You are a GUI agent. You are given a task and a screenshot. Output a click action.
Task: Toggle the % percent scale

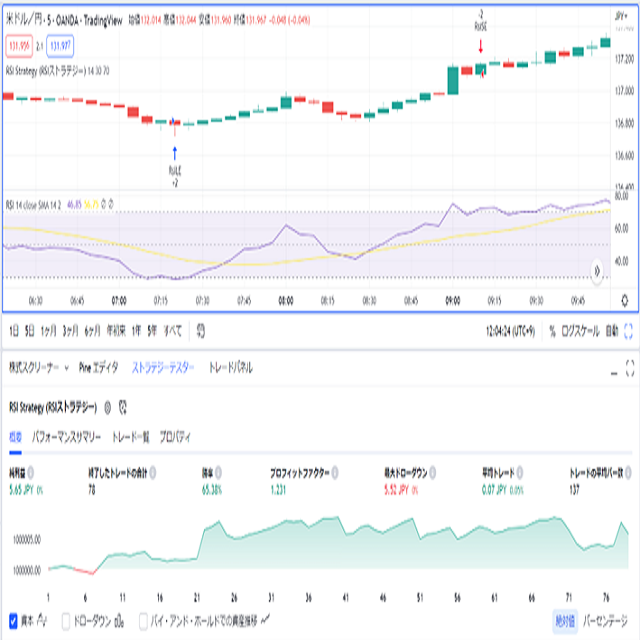pyautogui.click(x=552, y=331)
